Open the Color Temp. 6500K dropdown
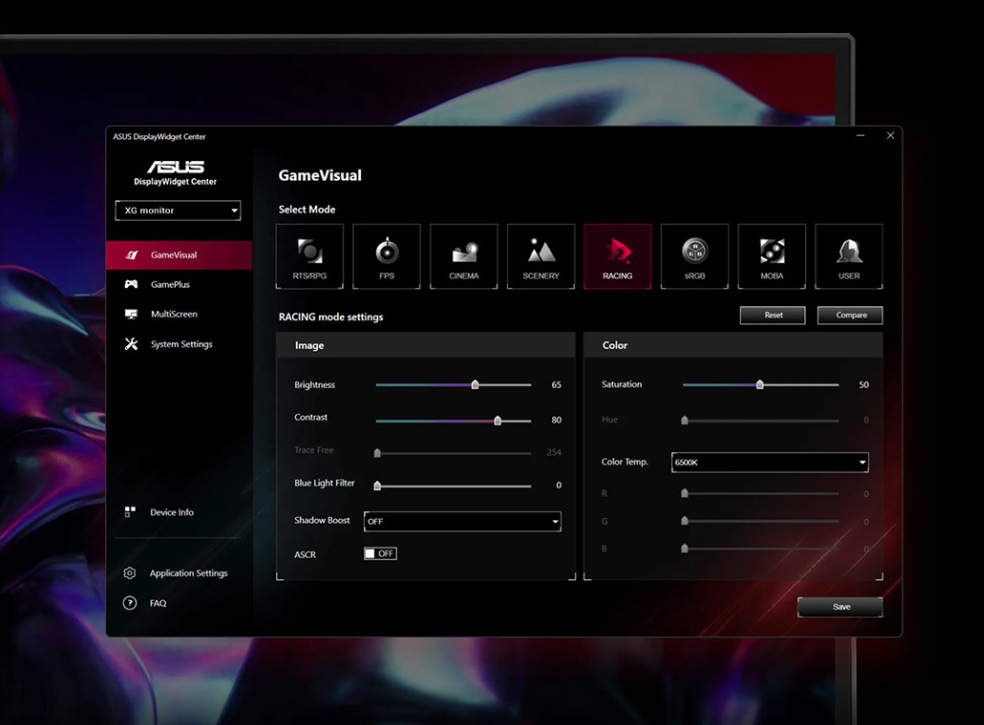Viewport: 984px width, 725px height. point(770,462)
